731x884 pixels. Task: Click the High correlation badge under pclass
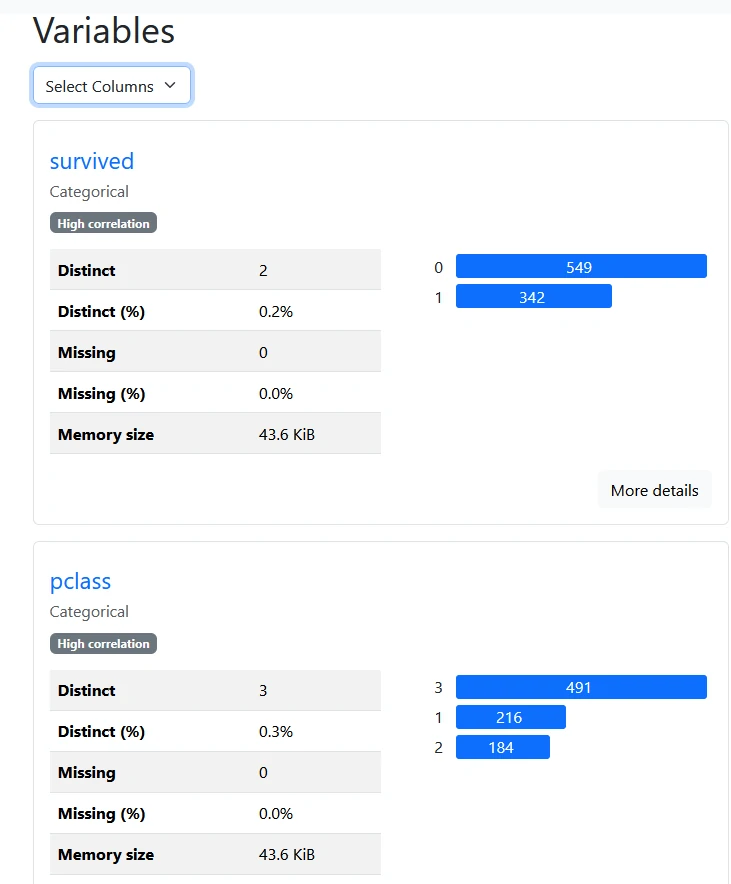(103, 643)
